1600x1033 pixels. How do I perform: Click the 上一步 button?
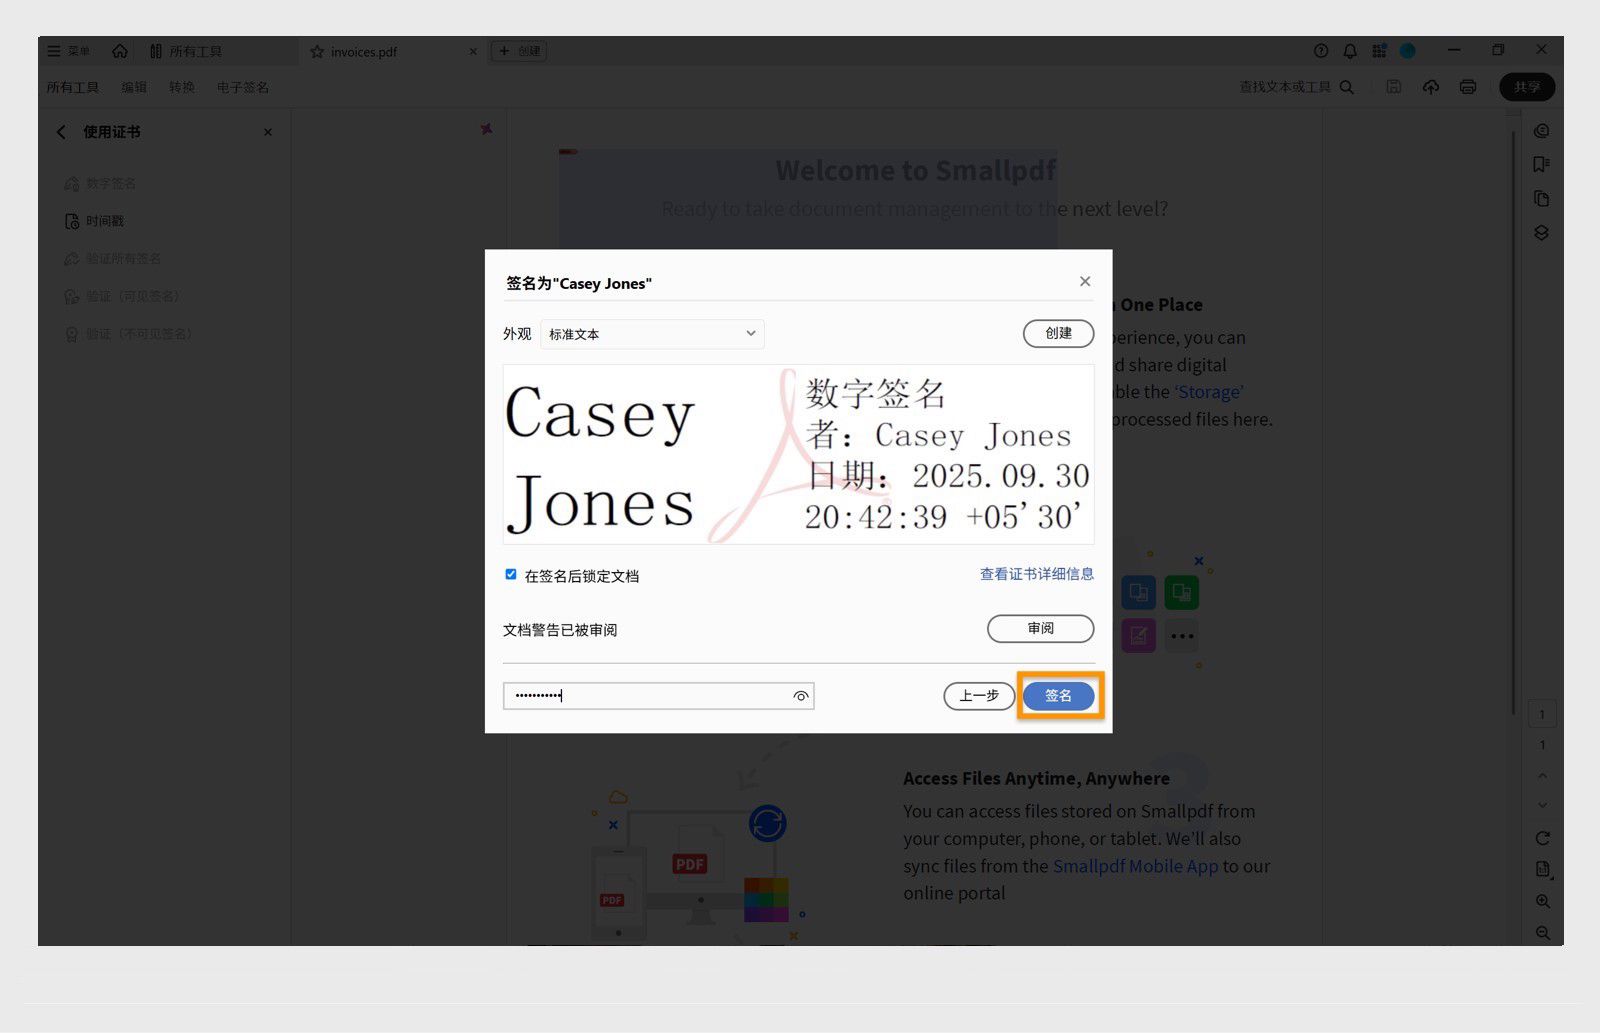tap(979, 696)
